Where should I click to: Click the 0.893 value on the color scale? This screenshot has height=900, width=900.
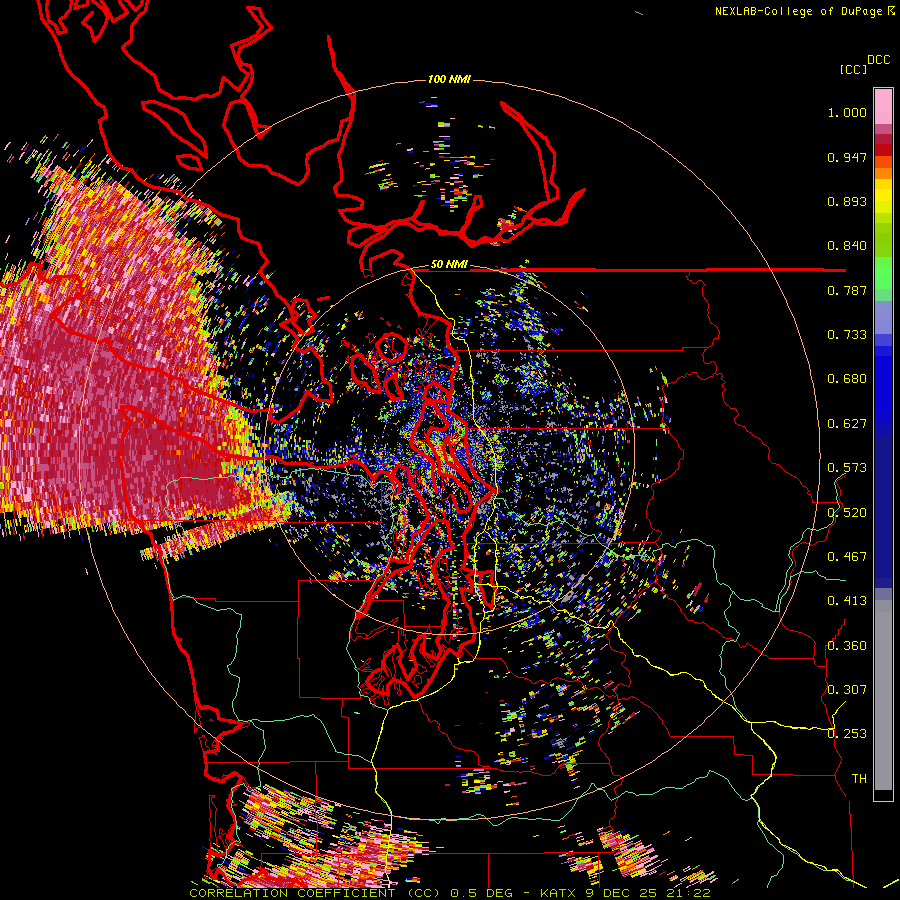coord(847,201)
